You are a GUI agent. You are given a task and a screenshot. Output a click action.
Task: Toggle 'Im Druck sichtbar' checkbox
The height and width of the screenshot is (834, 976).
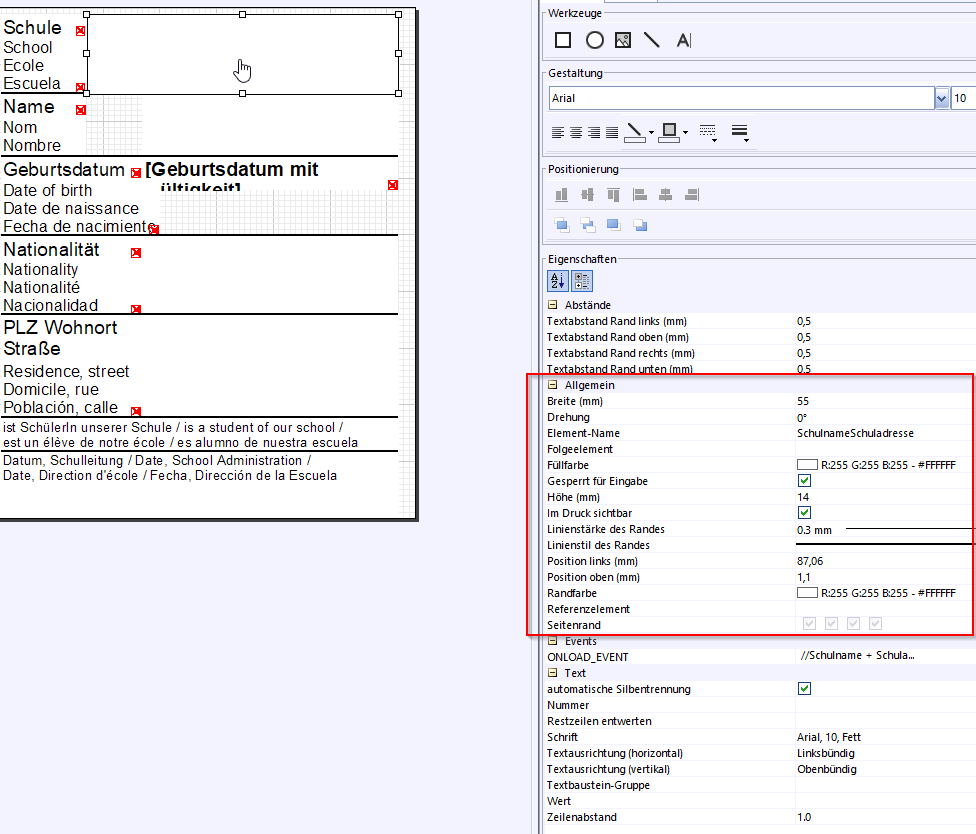pos(804,513)
